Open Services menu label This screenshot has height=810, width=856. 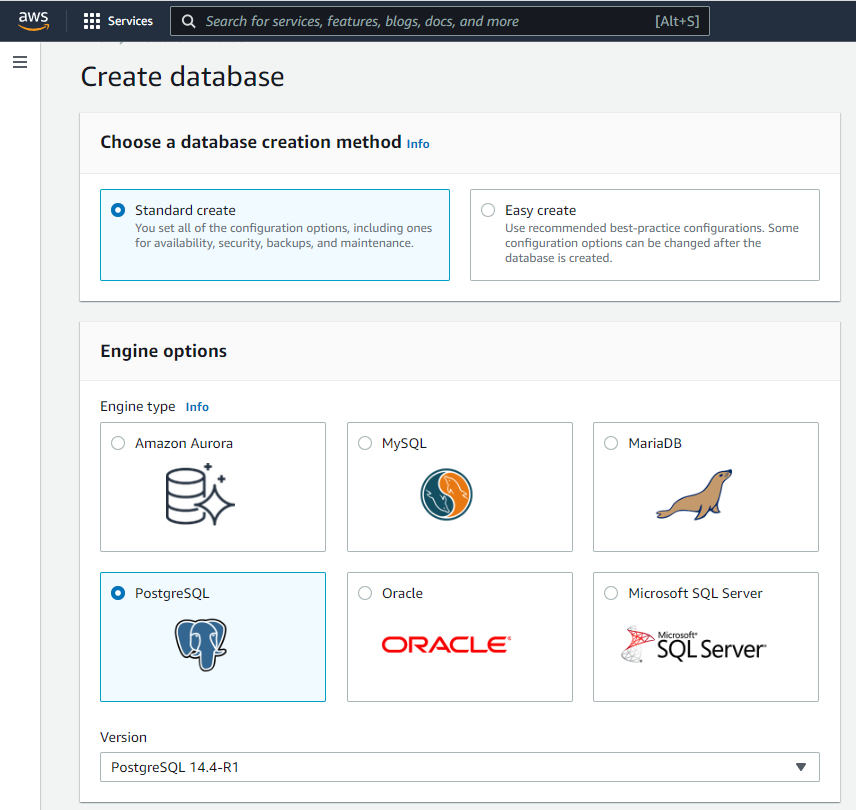click(130, 21)
